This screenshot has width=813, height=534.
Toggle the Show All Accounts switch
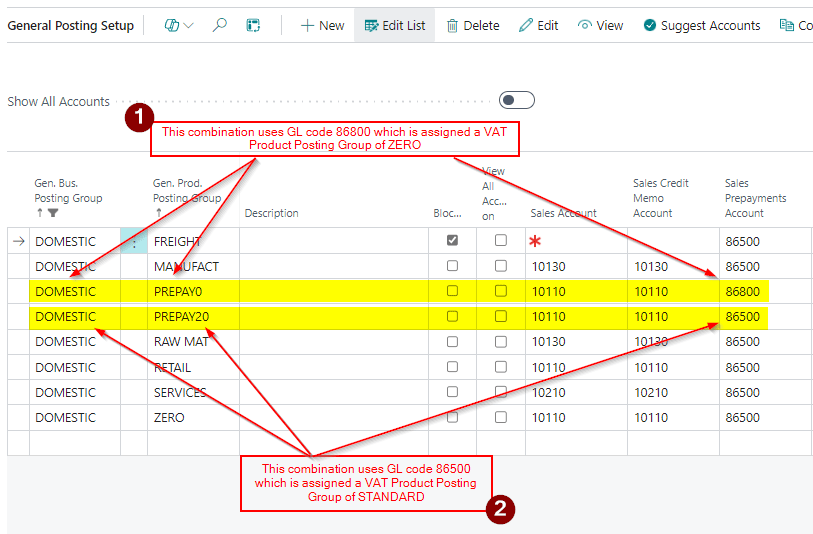click(x=516, y=100)
